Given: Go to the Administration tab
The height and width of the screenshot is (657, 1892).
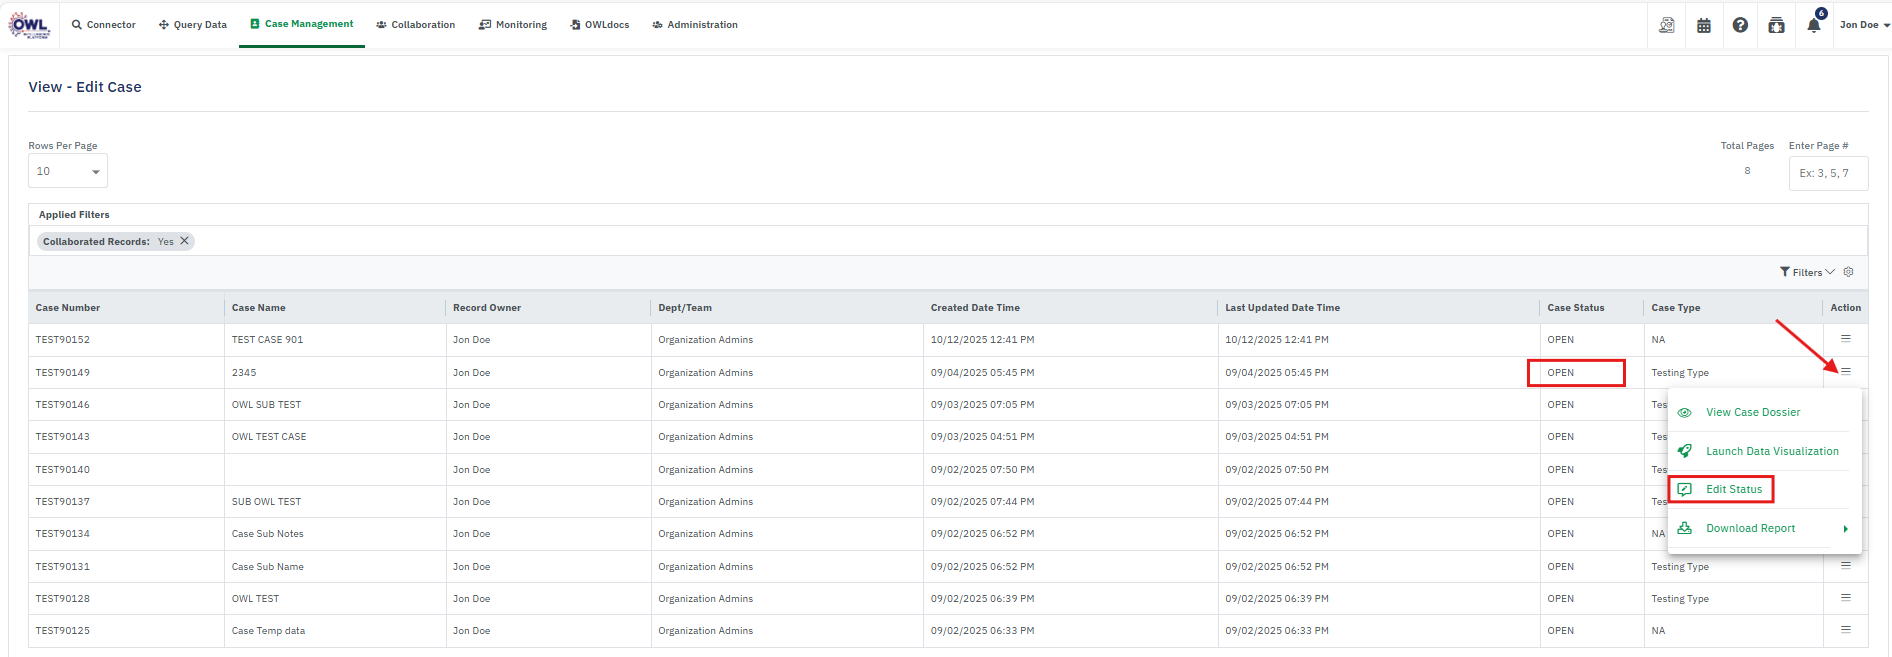Looking at the screenshot, I should pos(695,25).
